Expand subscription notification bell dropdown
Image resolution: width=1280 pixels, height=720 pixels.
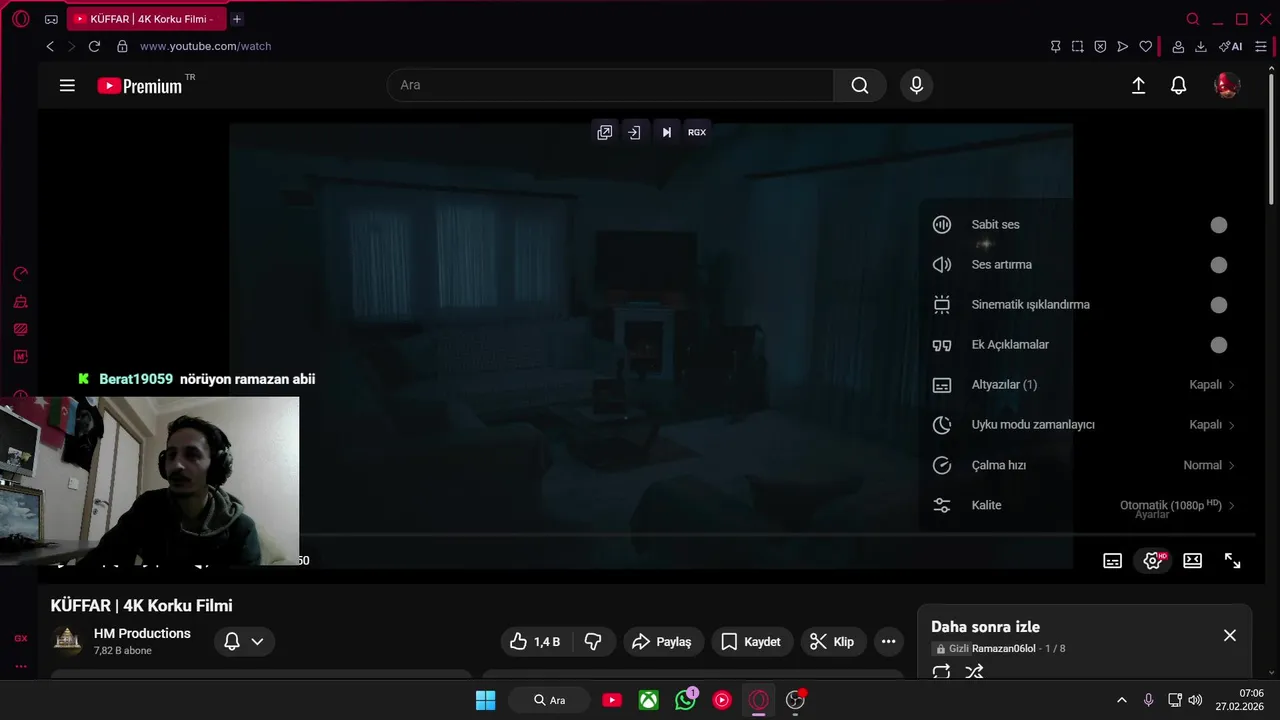(x=244, y=642)
